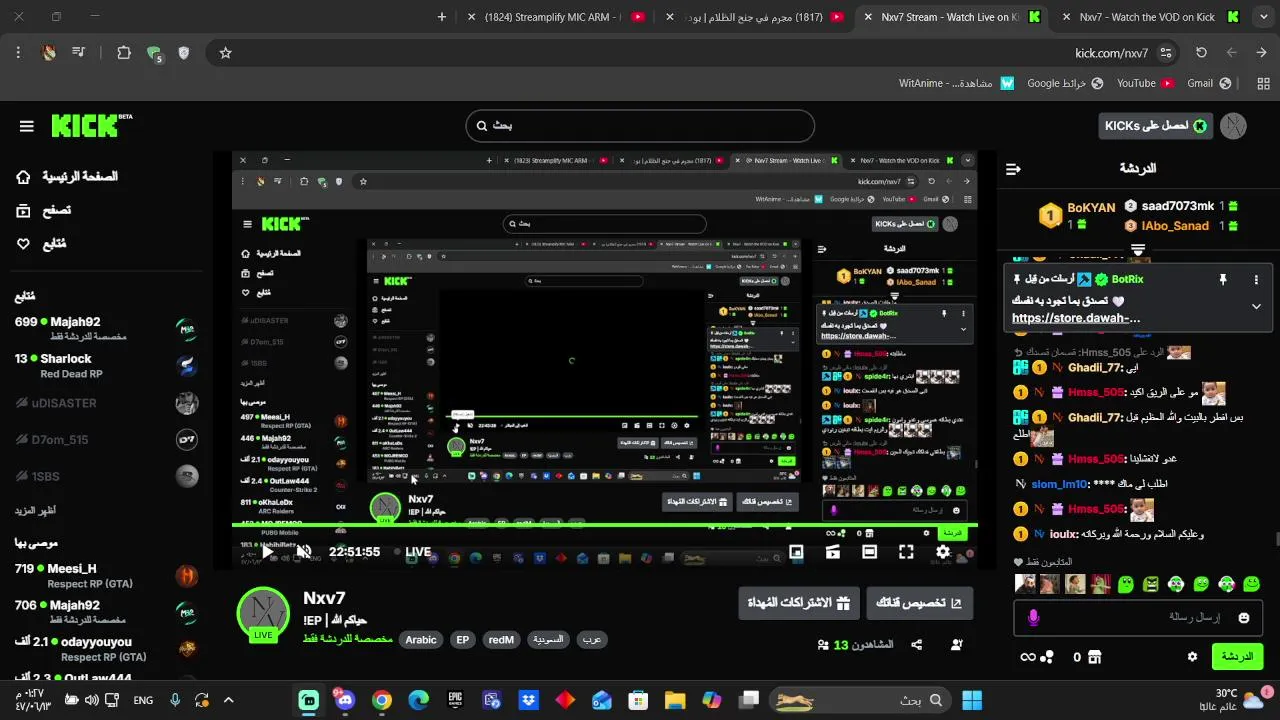
Task: Toggle fullscreen on the stream player
Action: click(x=906, y=551)
